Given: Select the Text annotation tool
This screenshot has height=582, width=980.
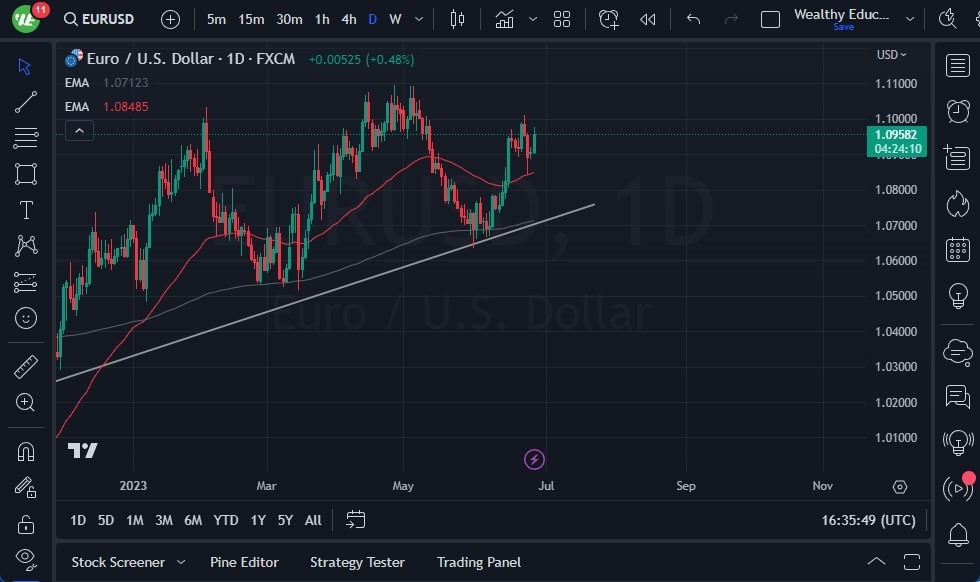Looking at the screenshot, I should click(x=25, y=210).
